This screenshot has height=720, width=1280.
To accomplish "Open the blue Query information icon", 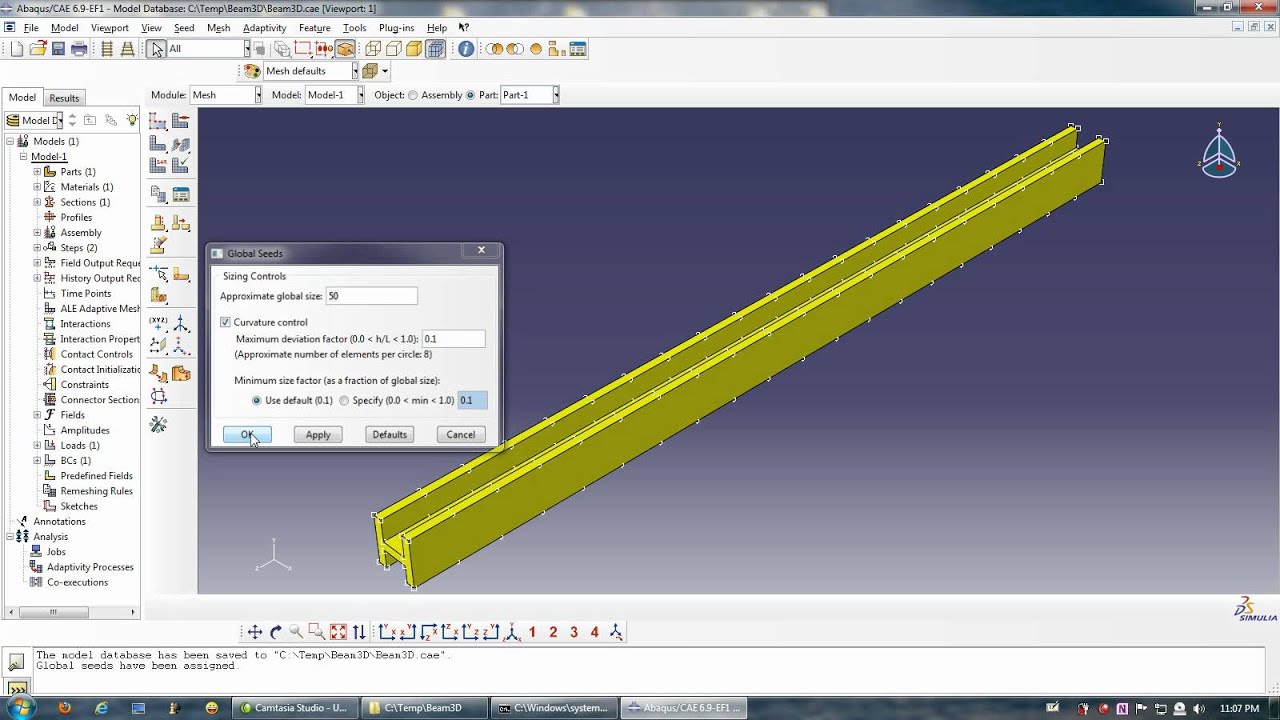I will [x=466, y=49].
